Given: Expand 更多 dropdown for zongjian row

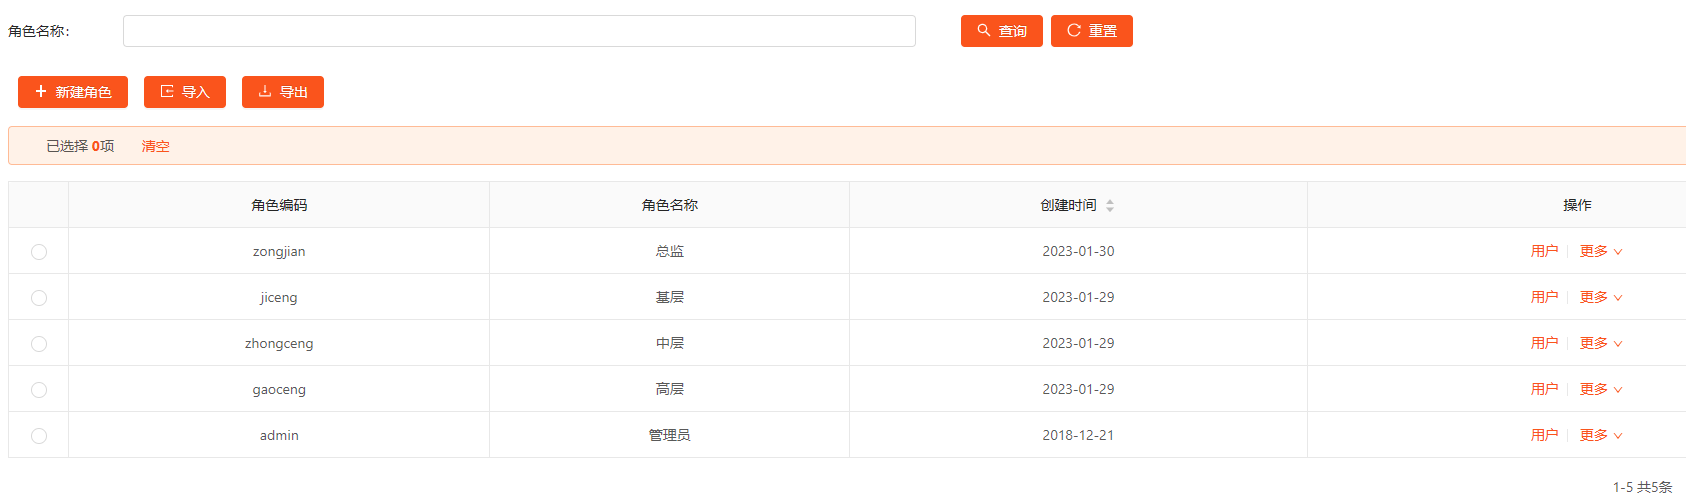Looking at the screenshot, I should [1600, 252].
